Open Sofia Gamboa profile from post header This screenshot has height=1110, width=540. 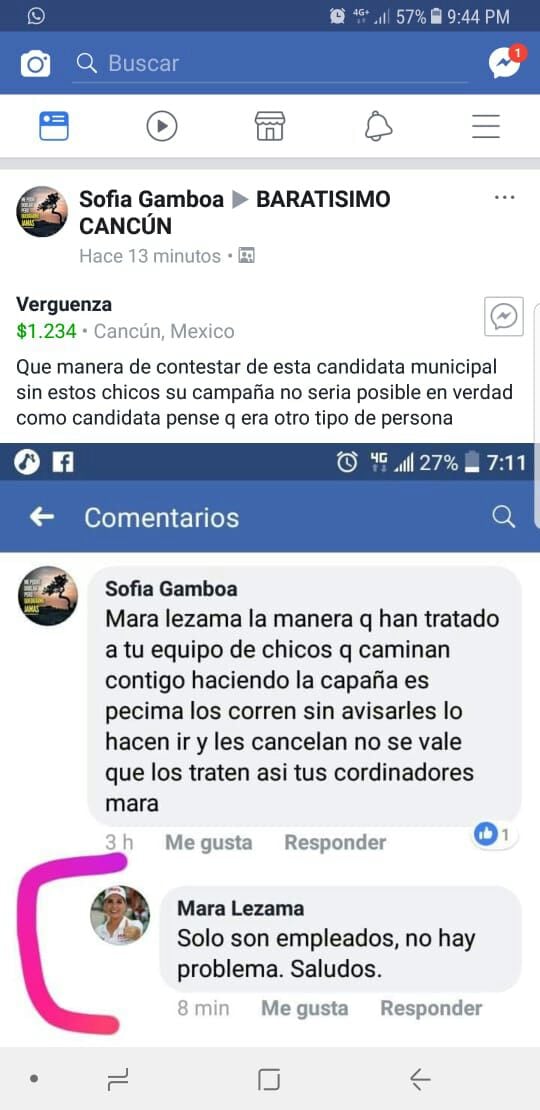[151, 199]
